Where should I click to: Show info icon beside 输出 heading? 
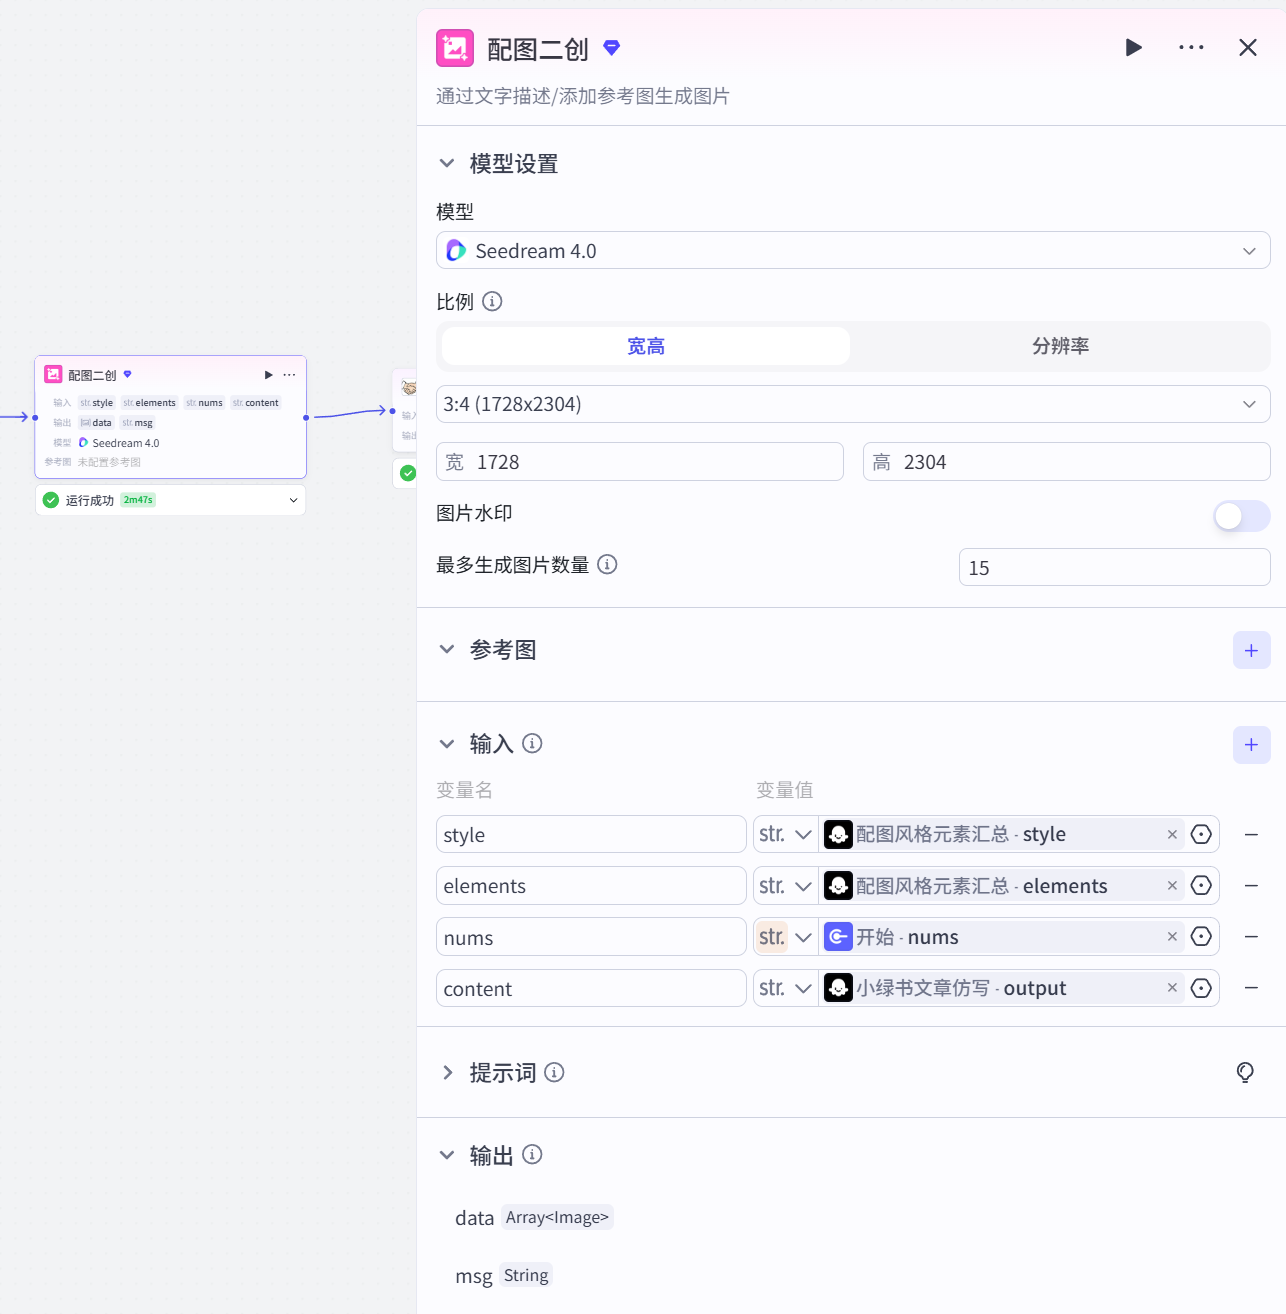[532, 1154]
